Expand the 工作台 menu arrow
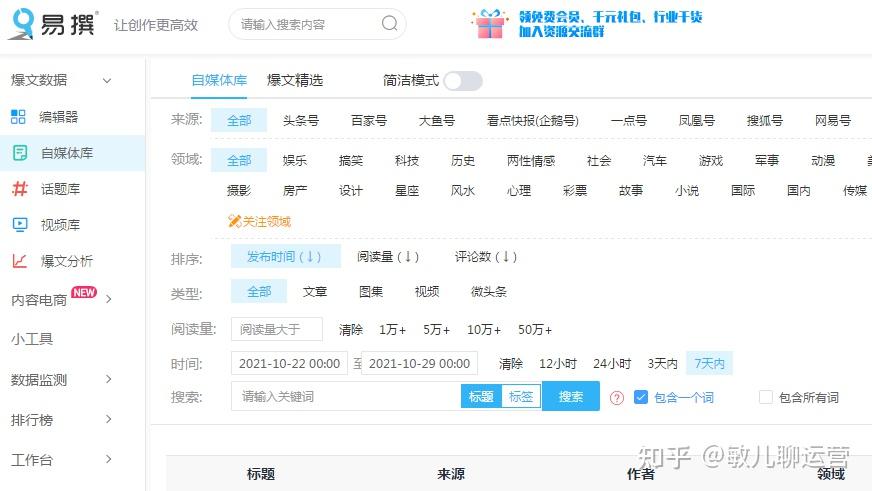The image size is (872, 491). coord(109,459)
